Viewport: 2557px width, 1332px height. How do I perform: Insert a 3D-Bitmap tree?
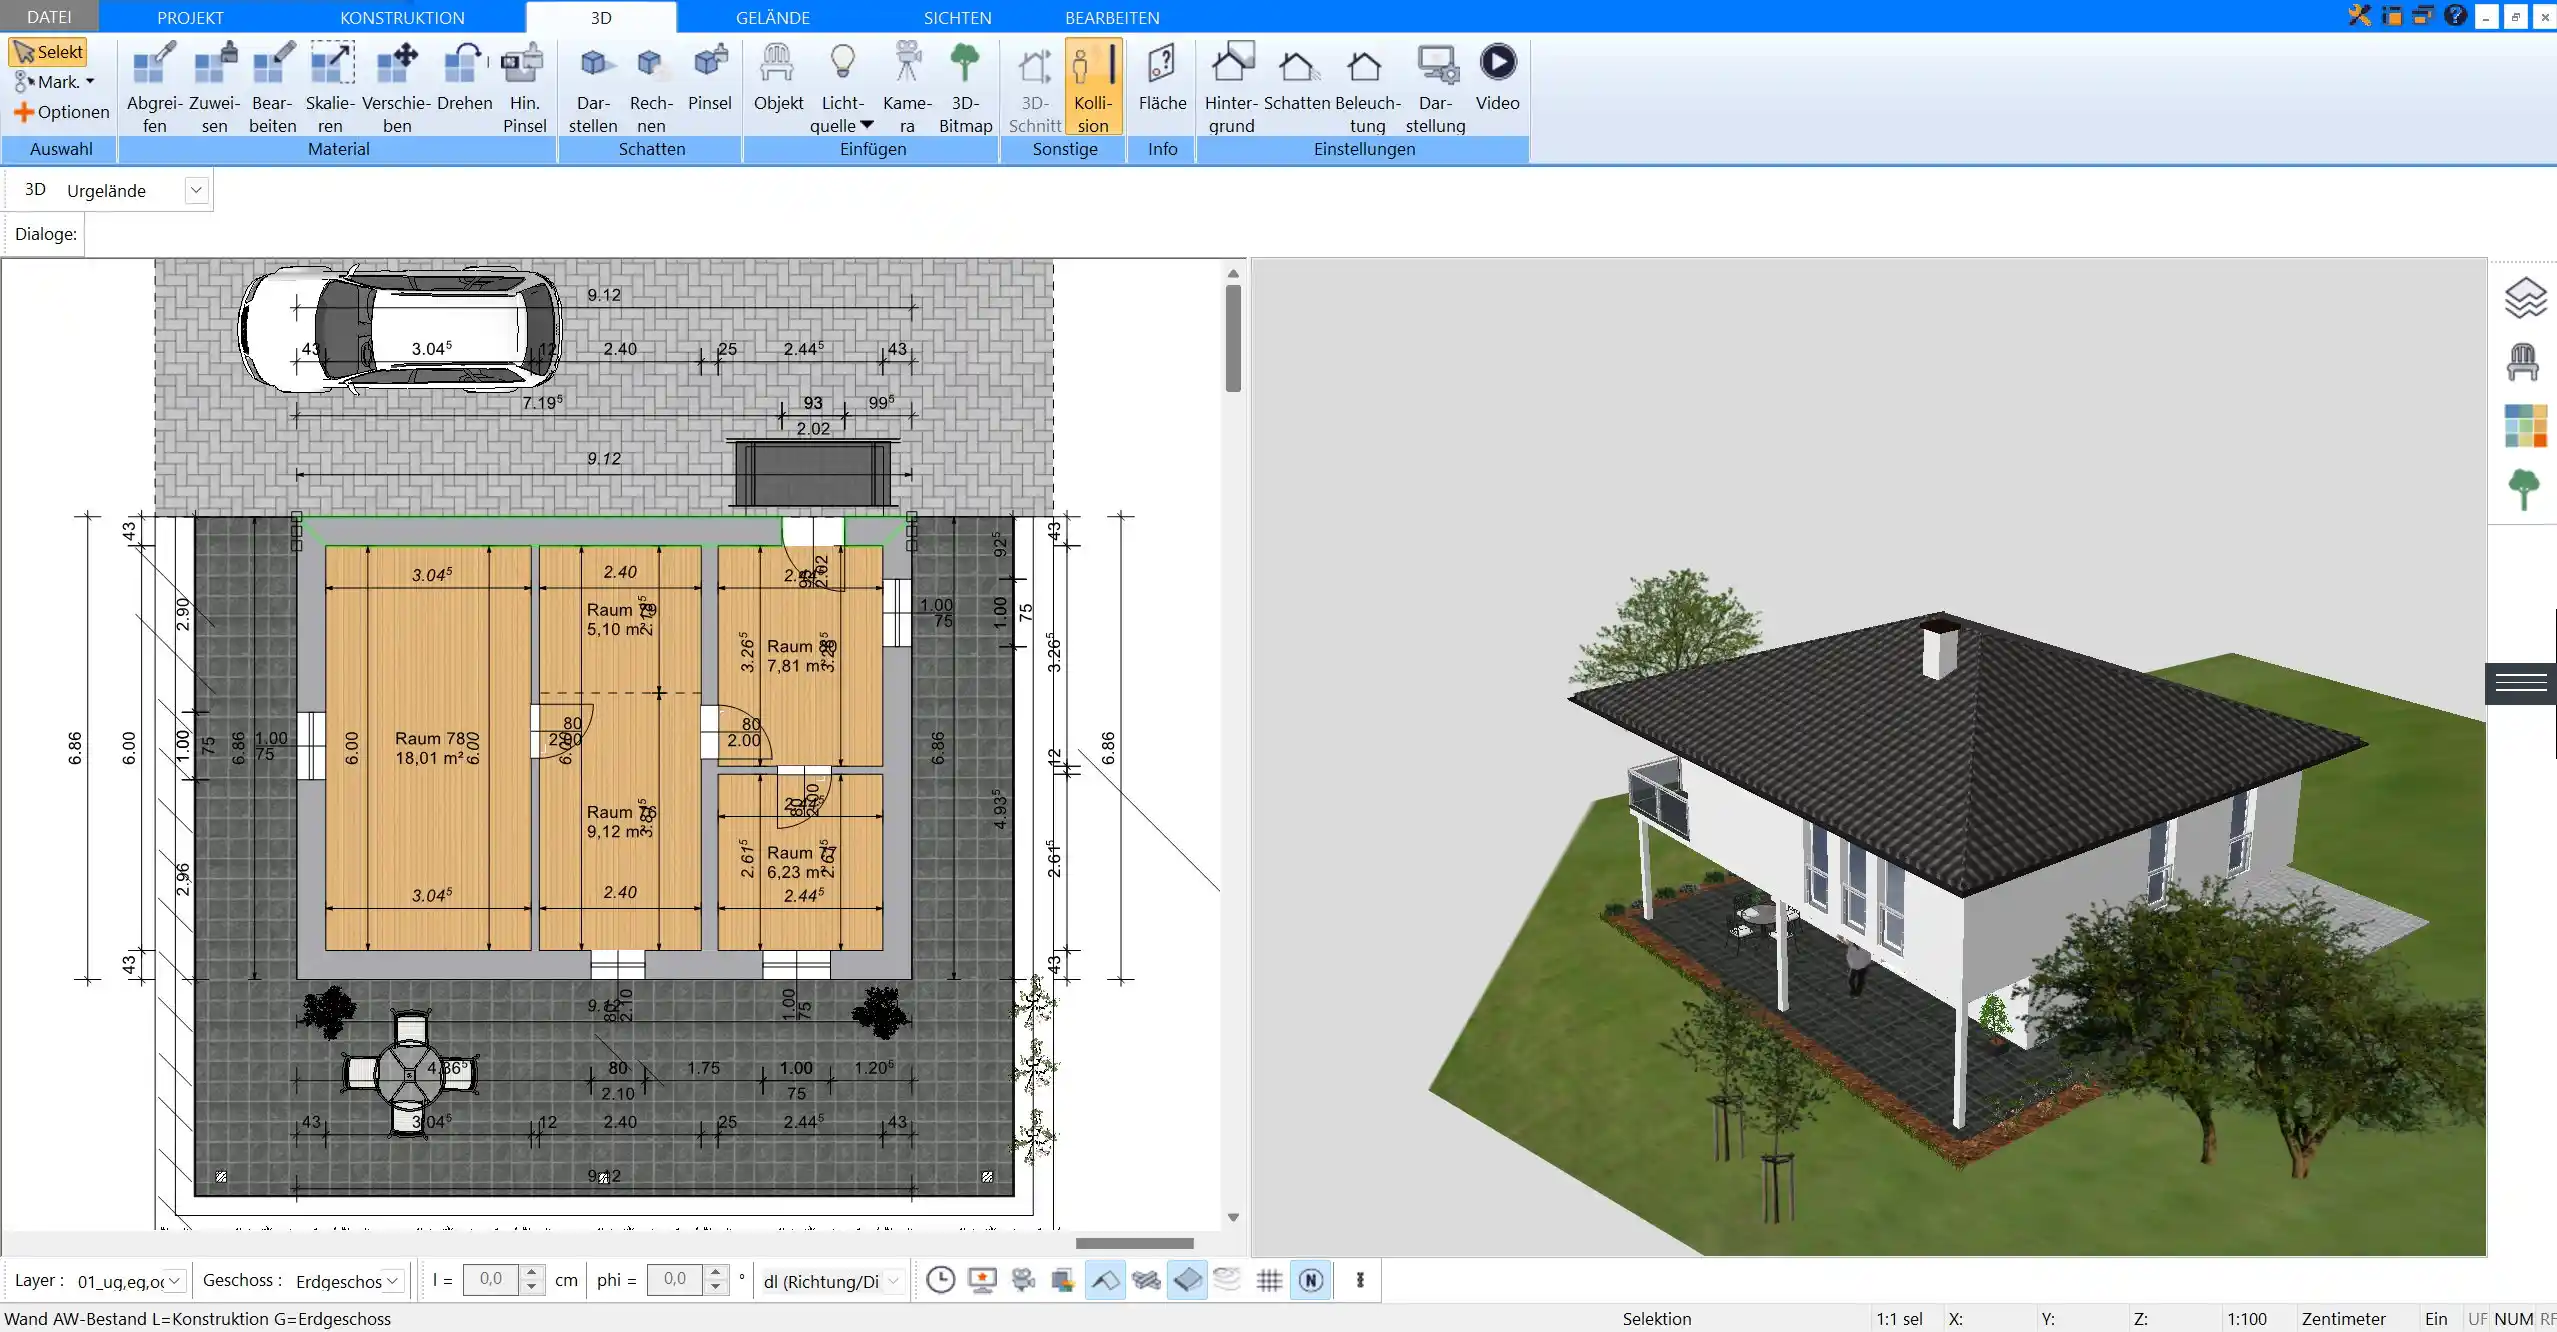[x=965, y=87]
